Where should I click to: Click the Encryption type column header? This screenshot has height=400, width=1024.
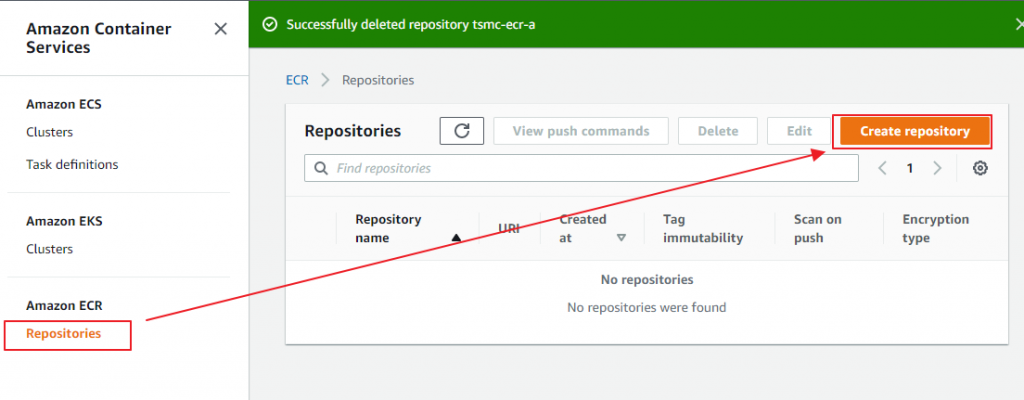(x=935, y=229)
